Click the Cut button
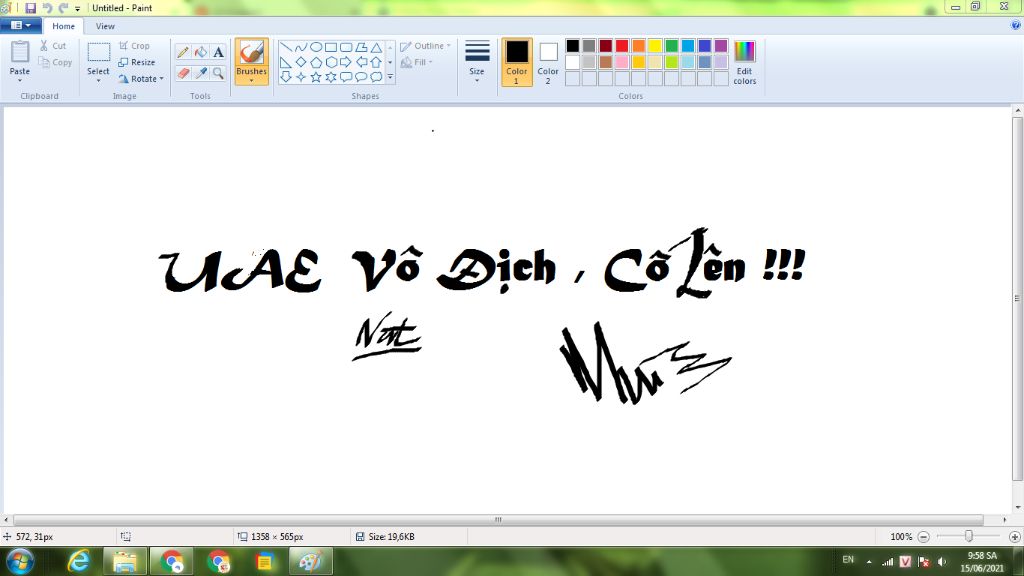 [53, 46]
